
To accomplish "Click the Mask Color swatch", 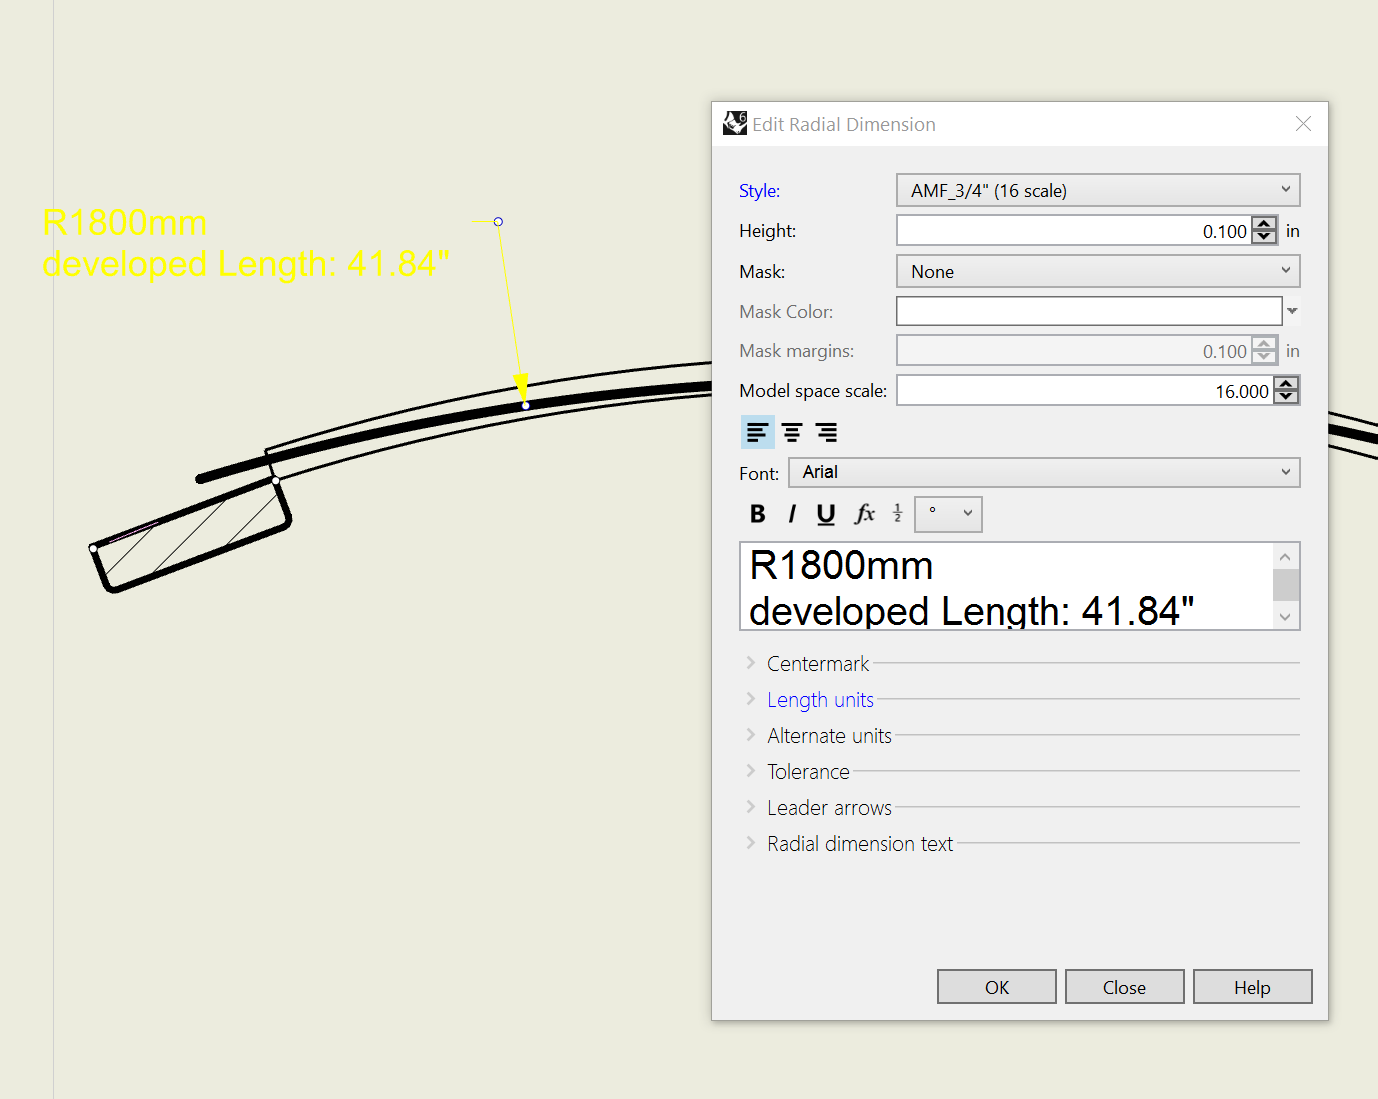I will click(1089, 311).
